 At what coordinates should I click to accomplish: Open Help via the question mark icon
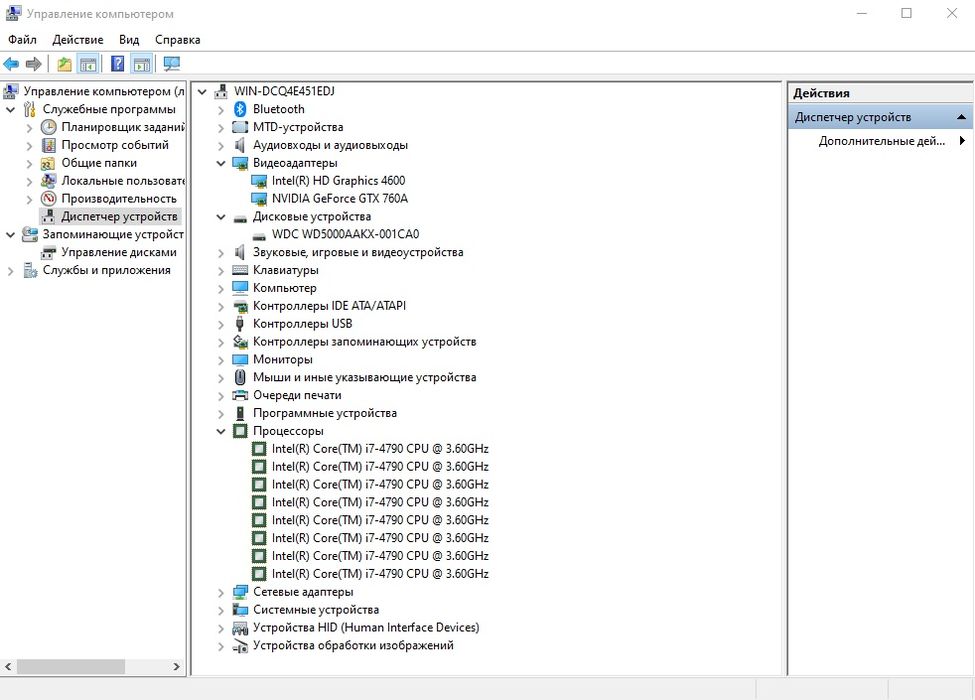coord(117,63)
